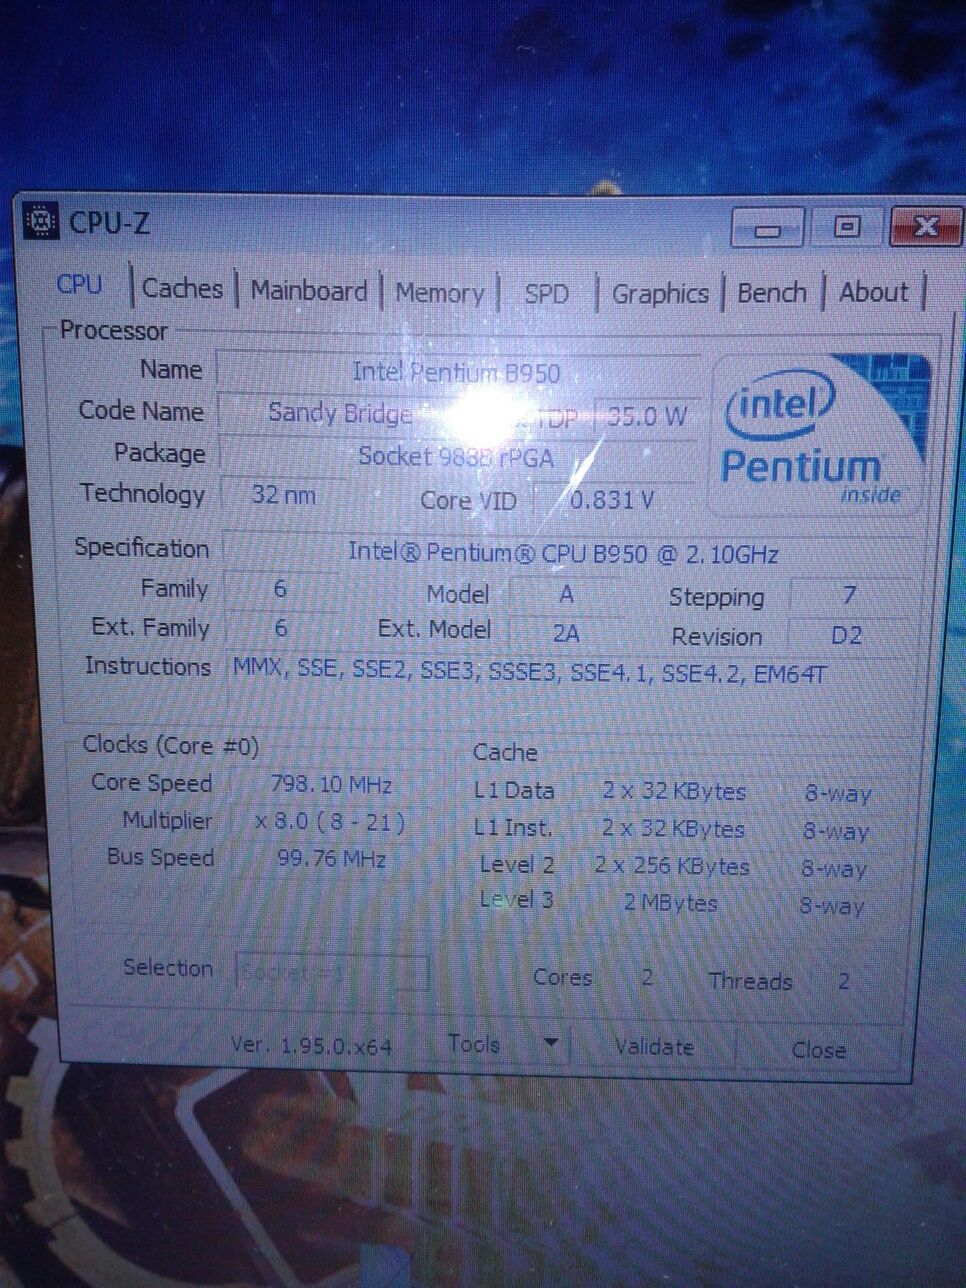The width and height of the screenshot is (966, 1288).
Task: Close CPU-Z with the red X button
Action: coord(927,227)
